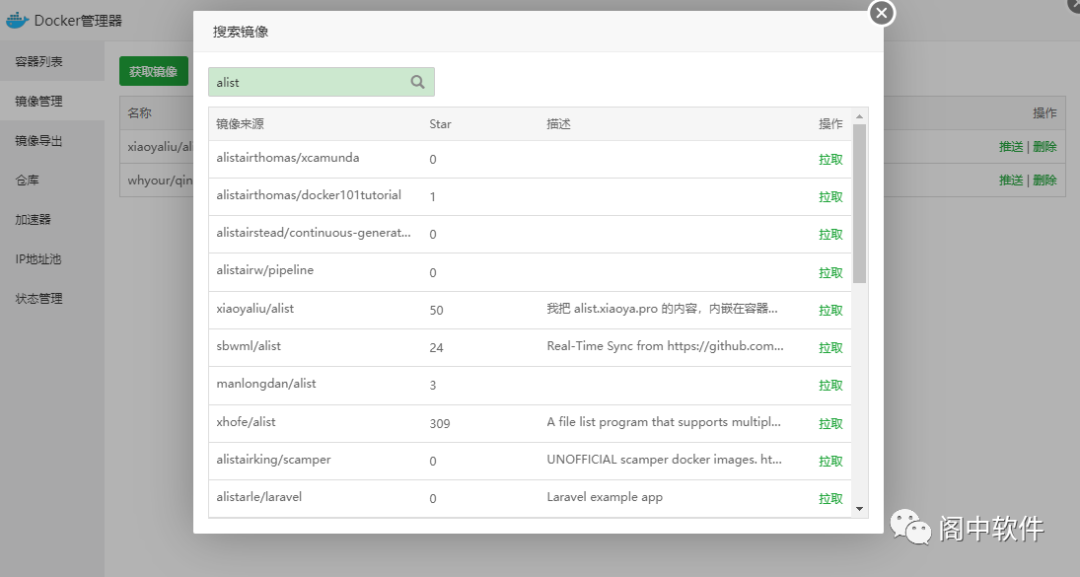Screen dimensions: 1080x577
Task: Open IP地址池 in sidebar
Action: [39, 259]
